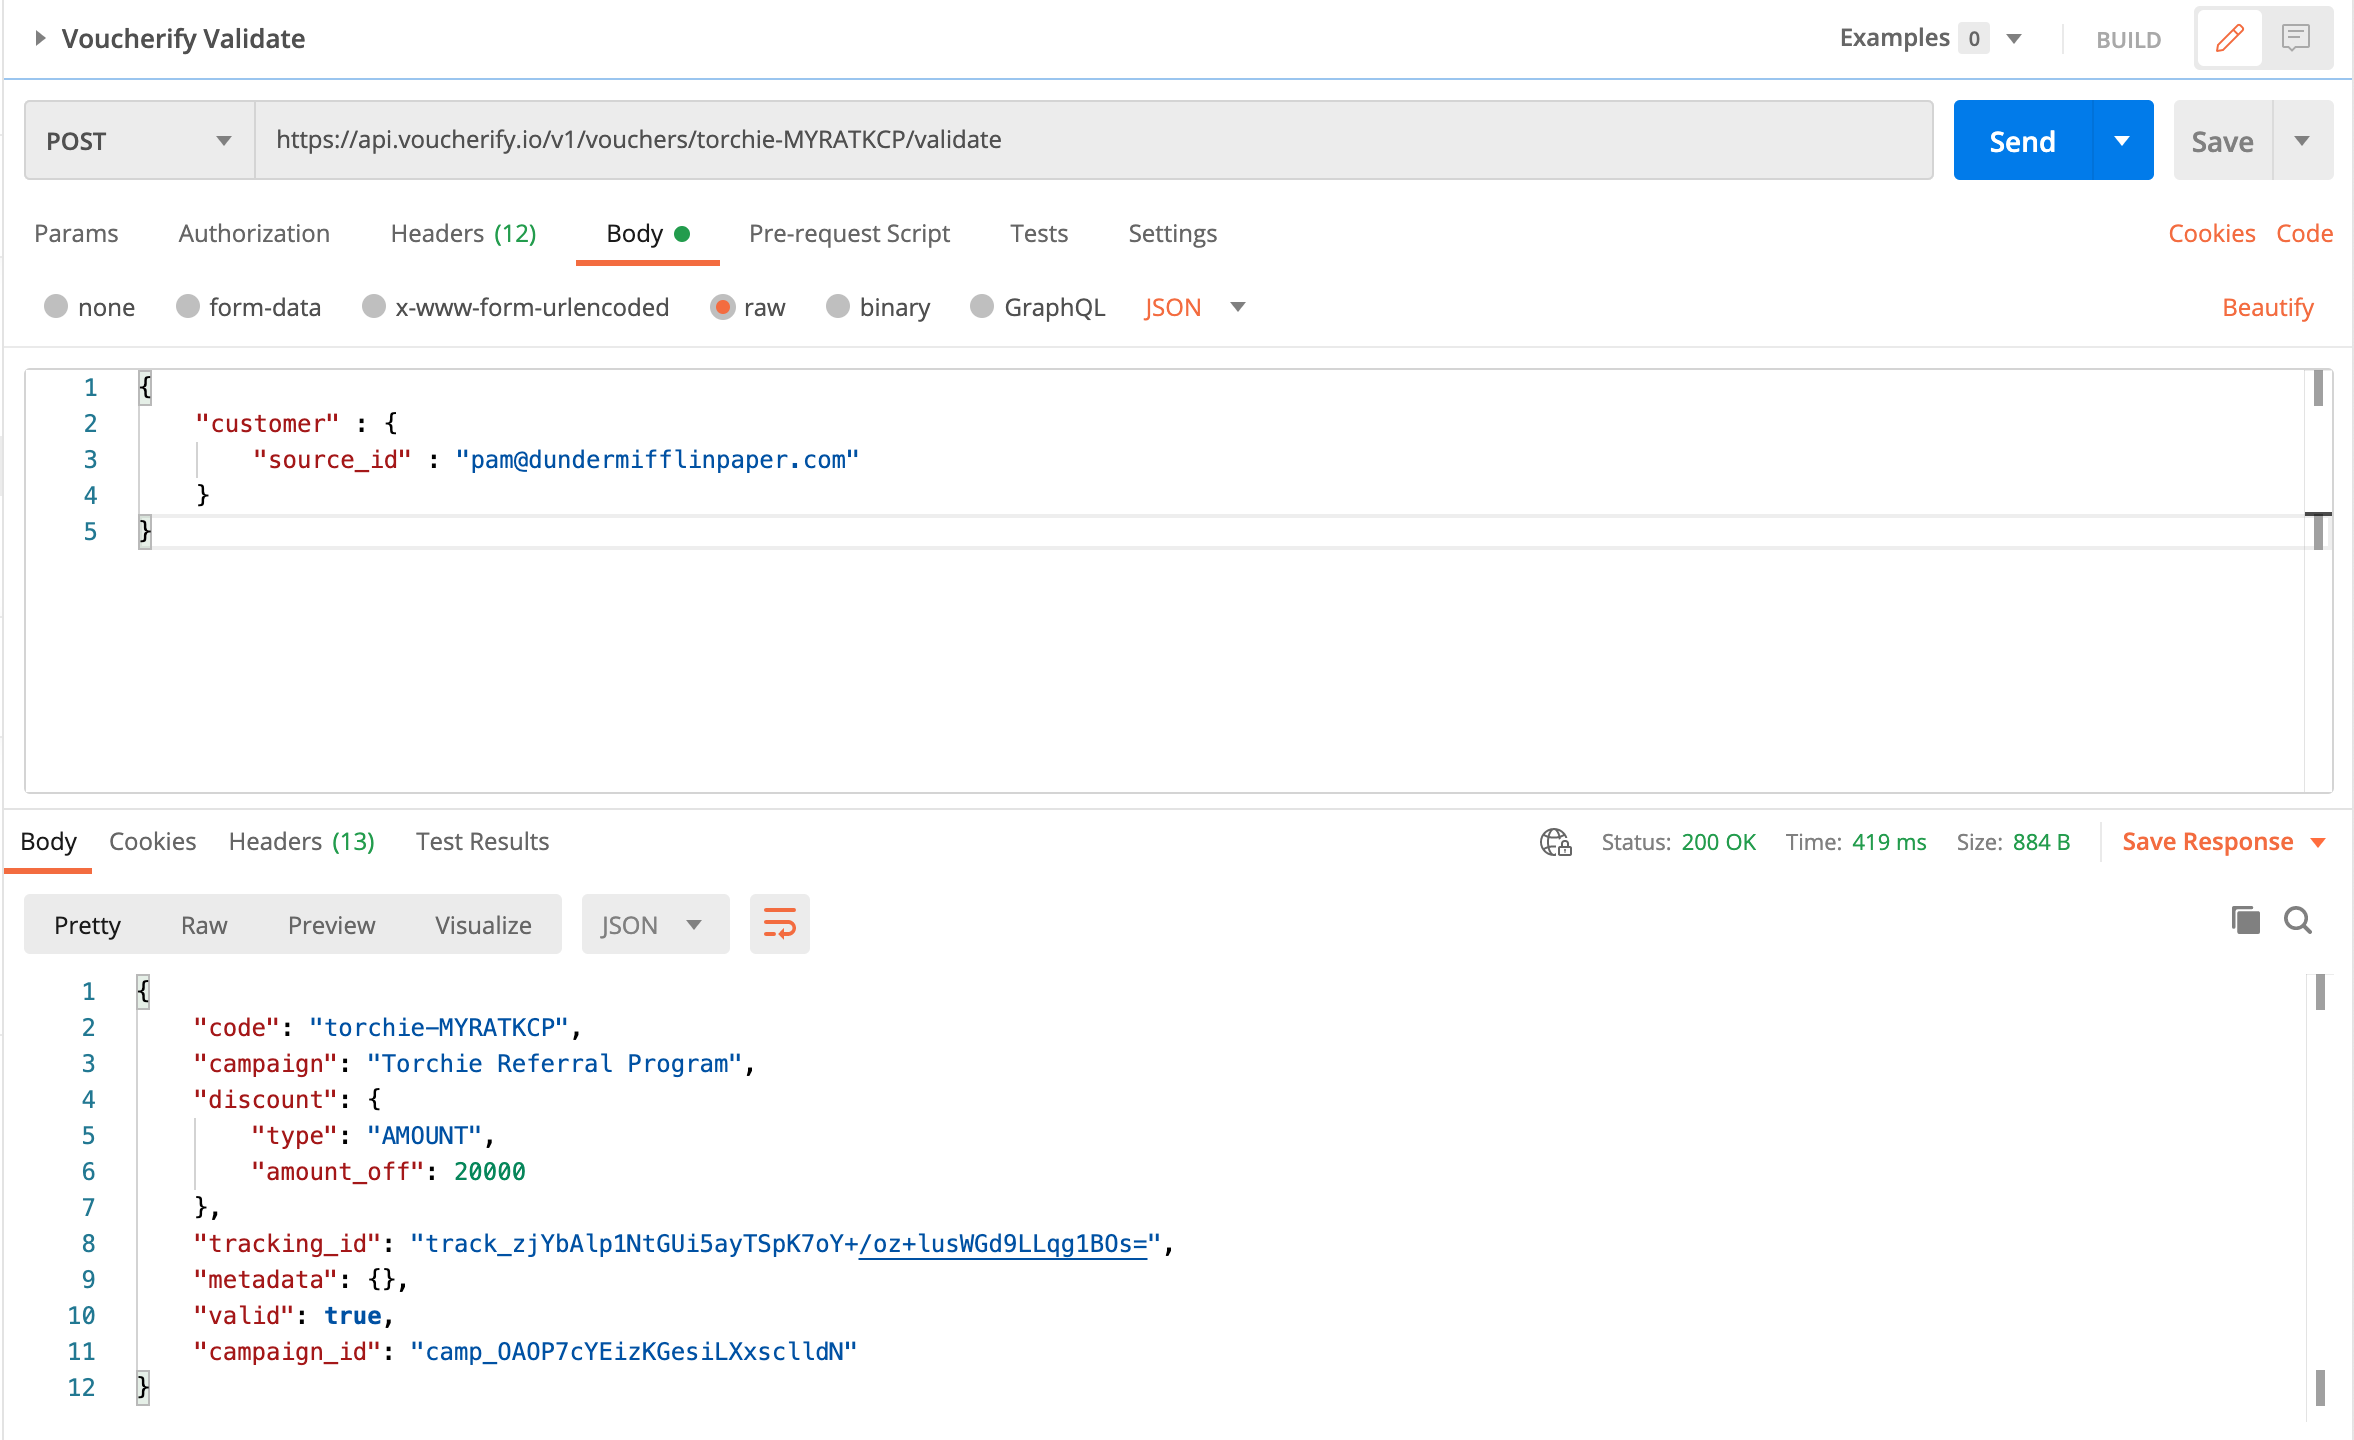Image resolution: width=2354 pixels, height=1440 pixels.
Task: Open the Test Results response tab
Action: 482,841
